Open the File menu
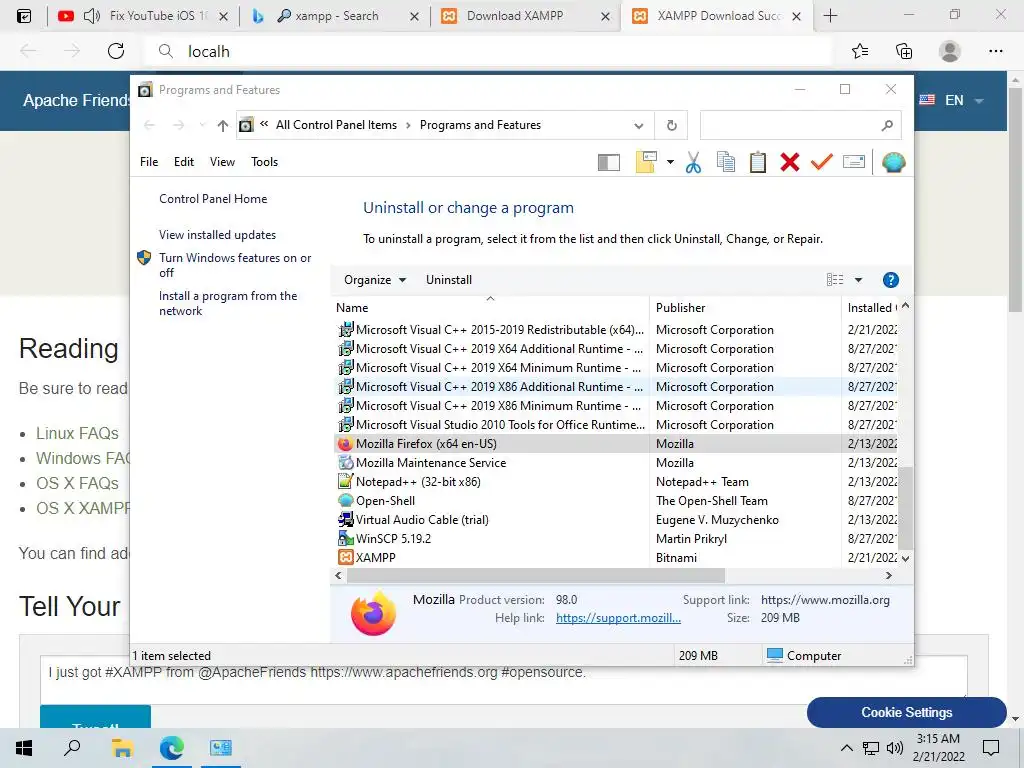The height and width of the screenshot is (768, 1024). click(x=149, y=162)
